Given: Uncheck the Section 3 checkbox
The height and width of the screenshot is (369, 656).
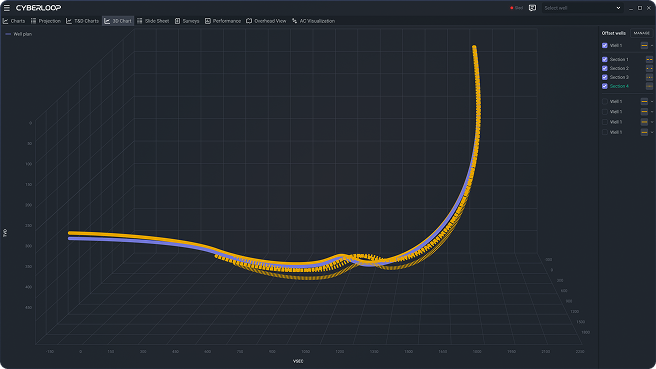Looking at the screenshot, I should click(x=605, y=77).
